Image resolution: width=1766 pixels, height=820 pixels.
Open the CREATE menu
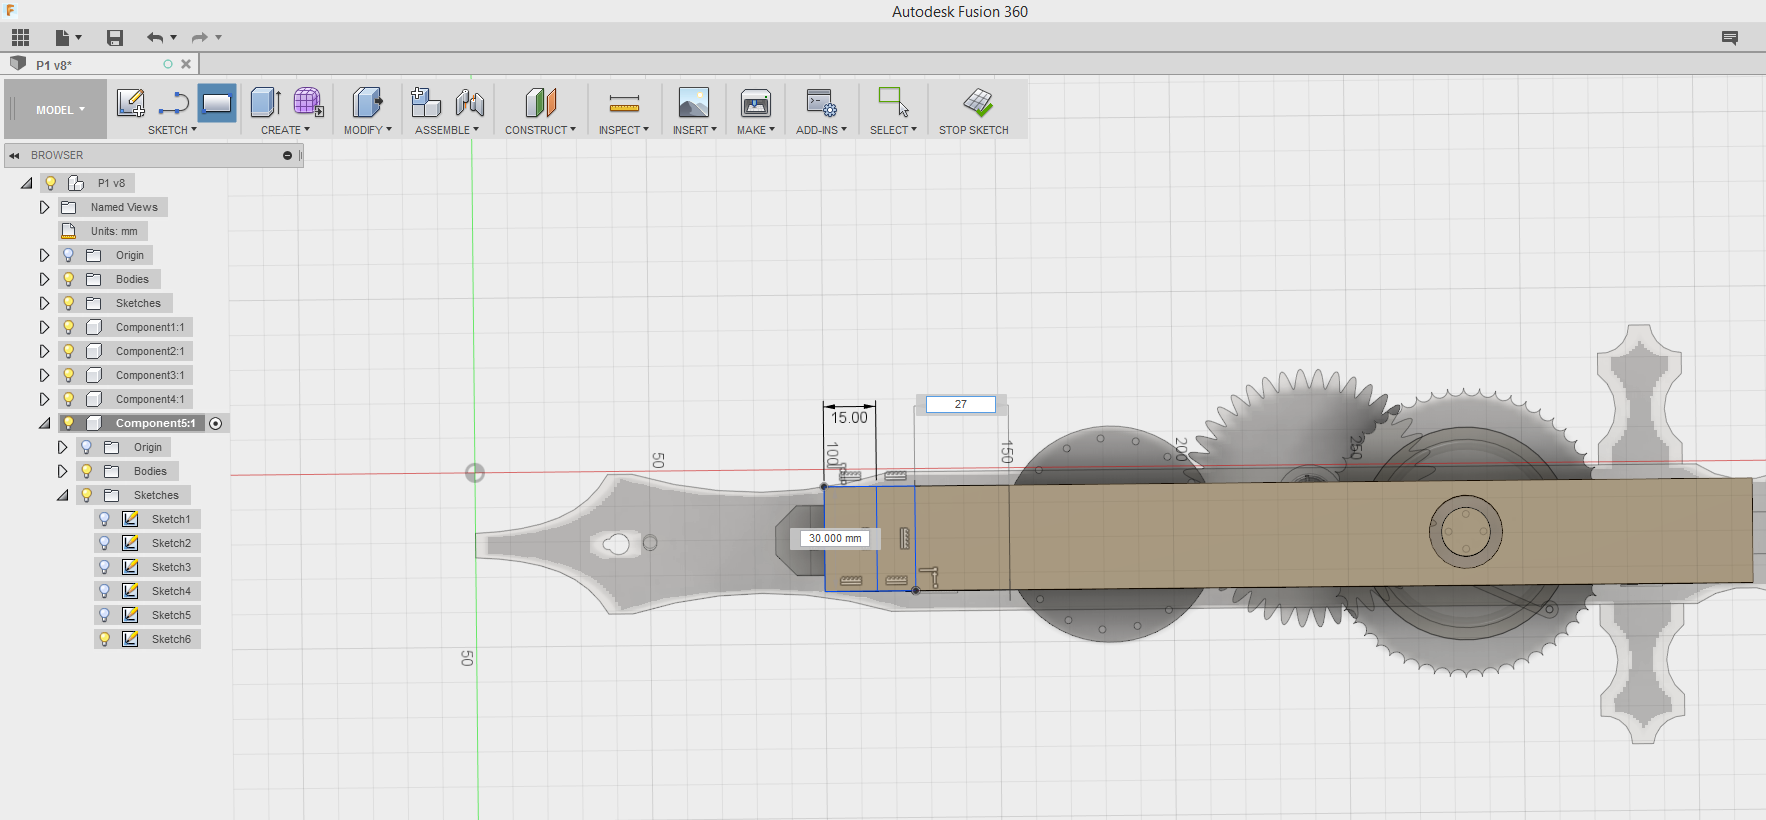click(x=285, y=130)
